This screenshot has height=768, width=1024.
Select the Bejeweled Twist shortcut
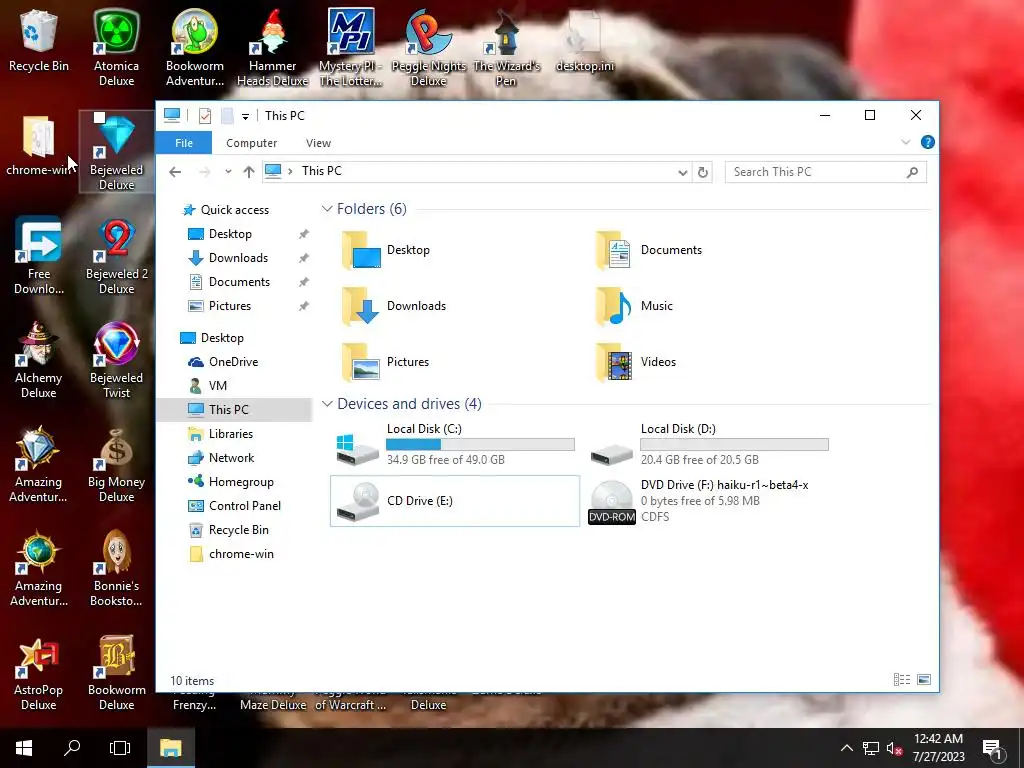click(116, 360)
